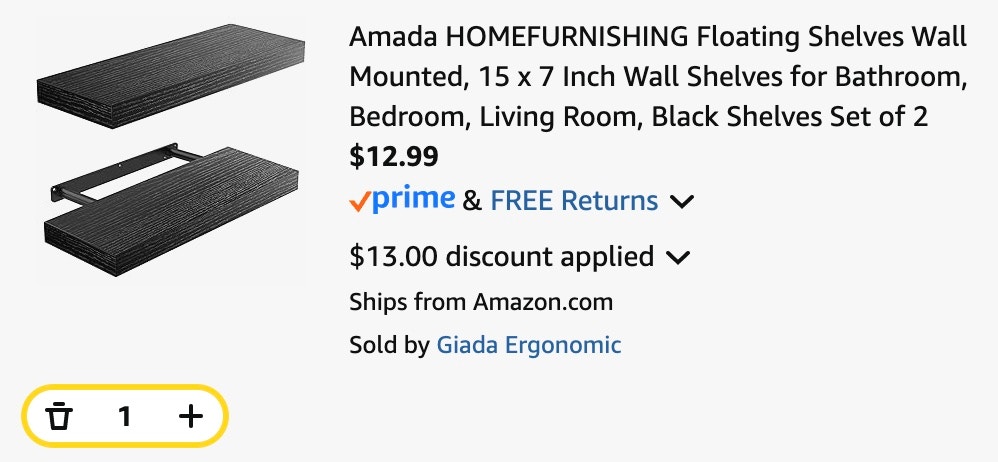
Task: Click the $12.99 price
Action: pos(394,157)
